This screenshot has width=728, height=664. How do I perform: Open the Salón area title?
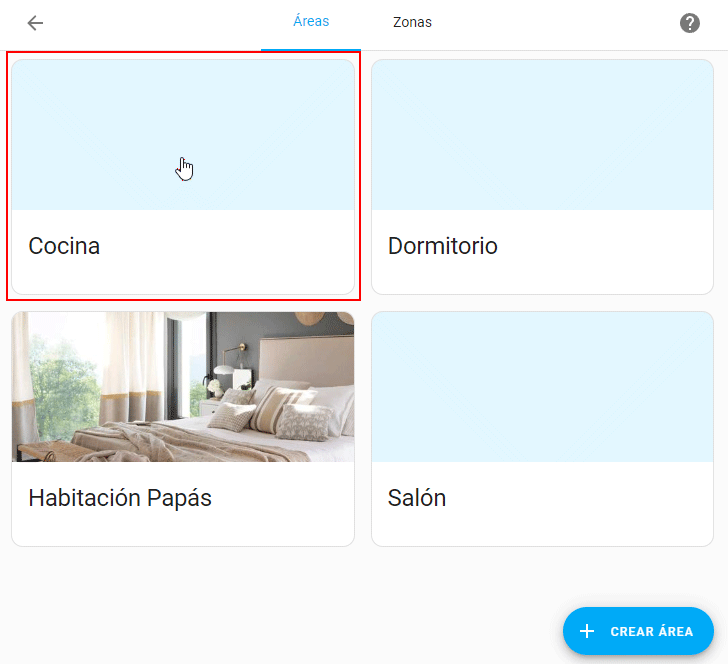pyautogui.click(x=417, y=498)
